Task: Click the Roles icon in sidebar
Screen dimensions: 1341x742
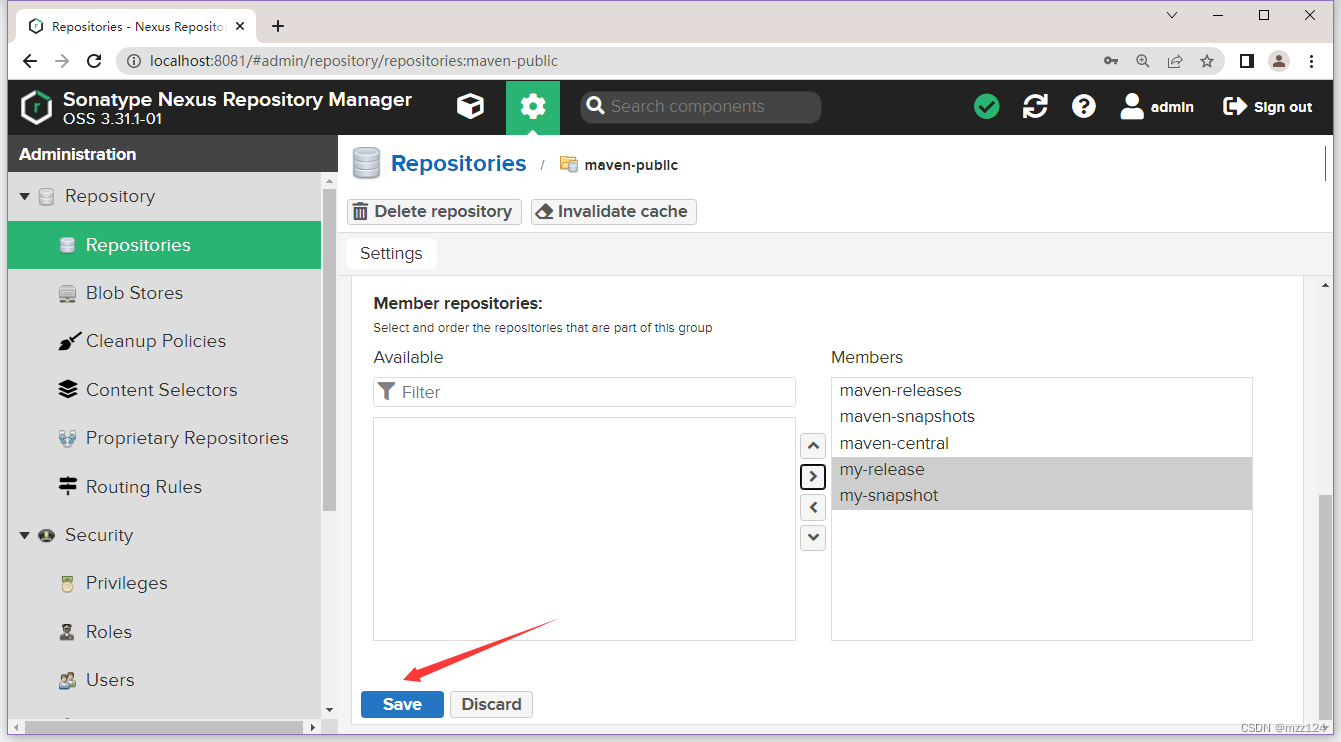Action: [68, 632]
